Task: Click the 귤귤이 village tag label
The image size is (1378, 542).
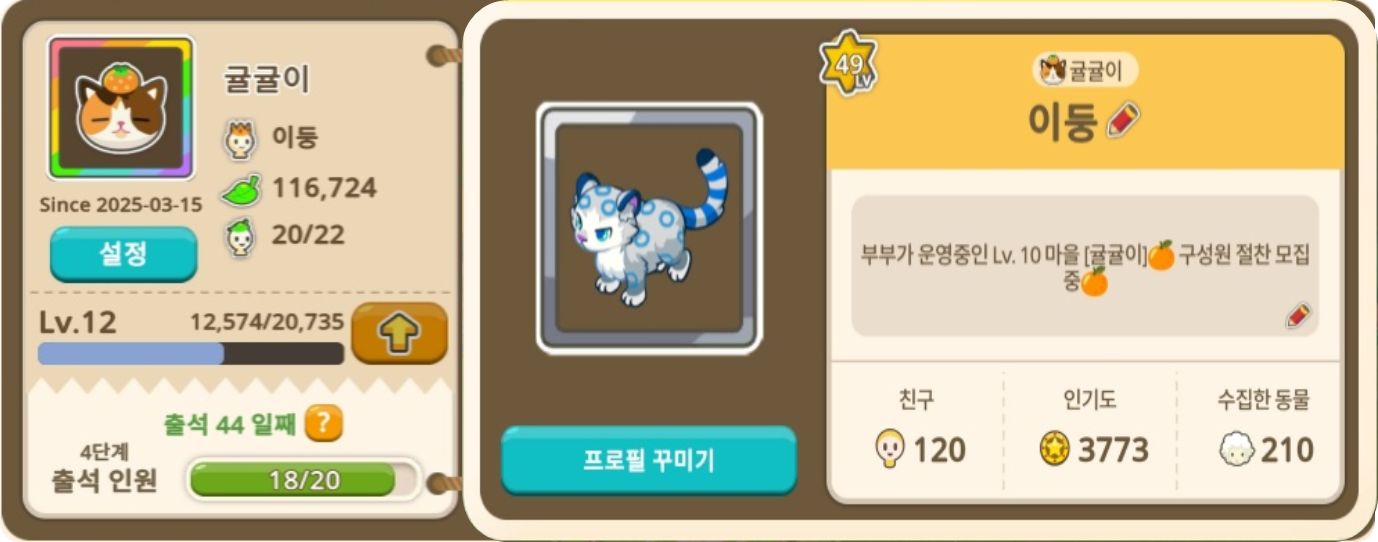Action: coord(1085,70)
